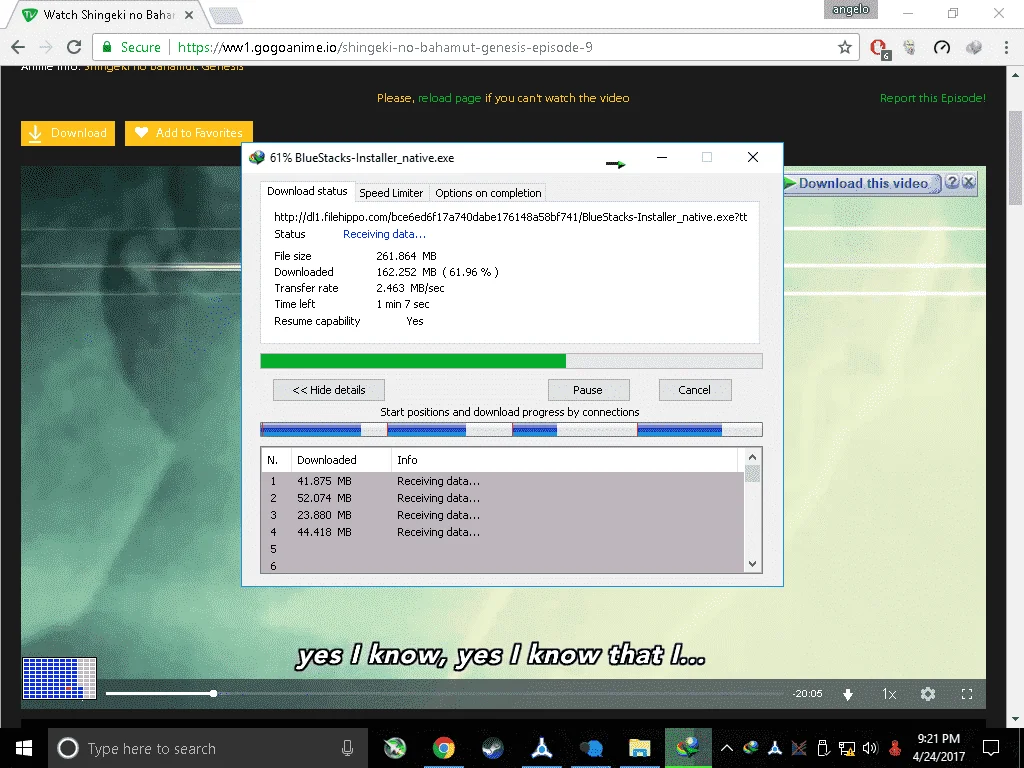The image size is (1024, 768).
Task: Select connection row 4 with 44.418 MB
Action: click(502, 532)
